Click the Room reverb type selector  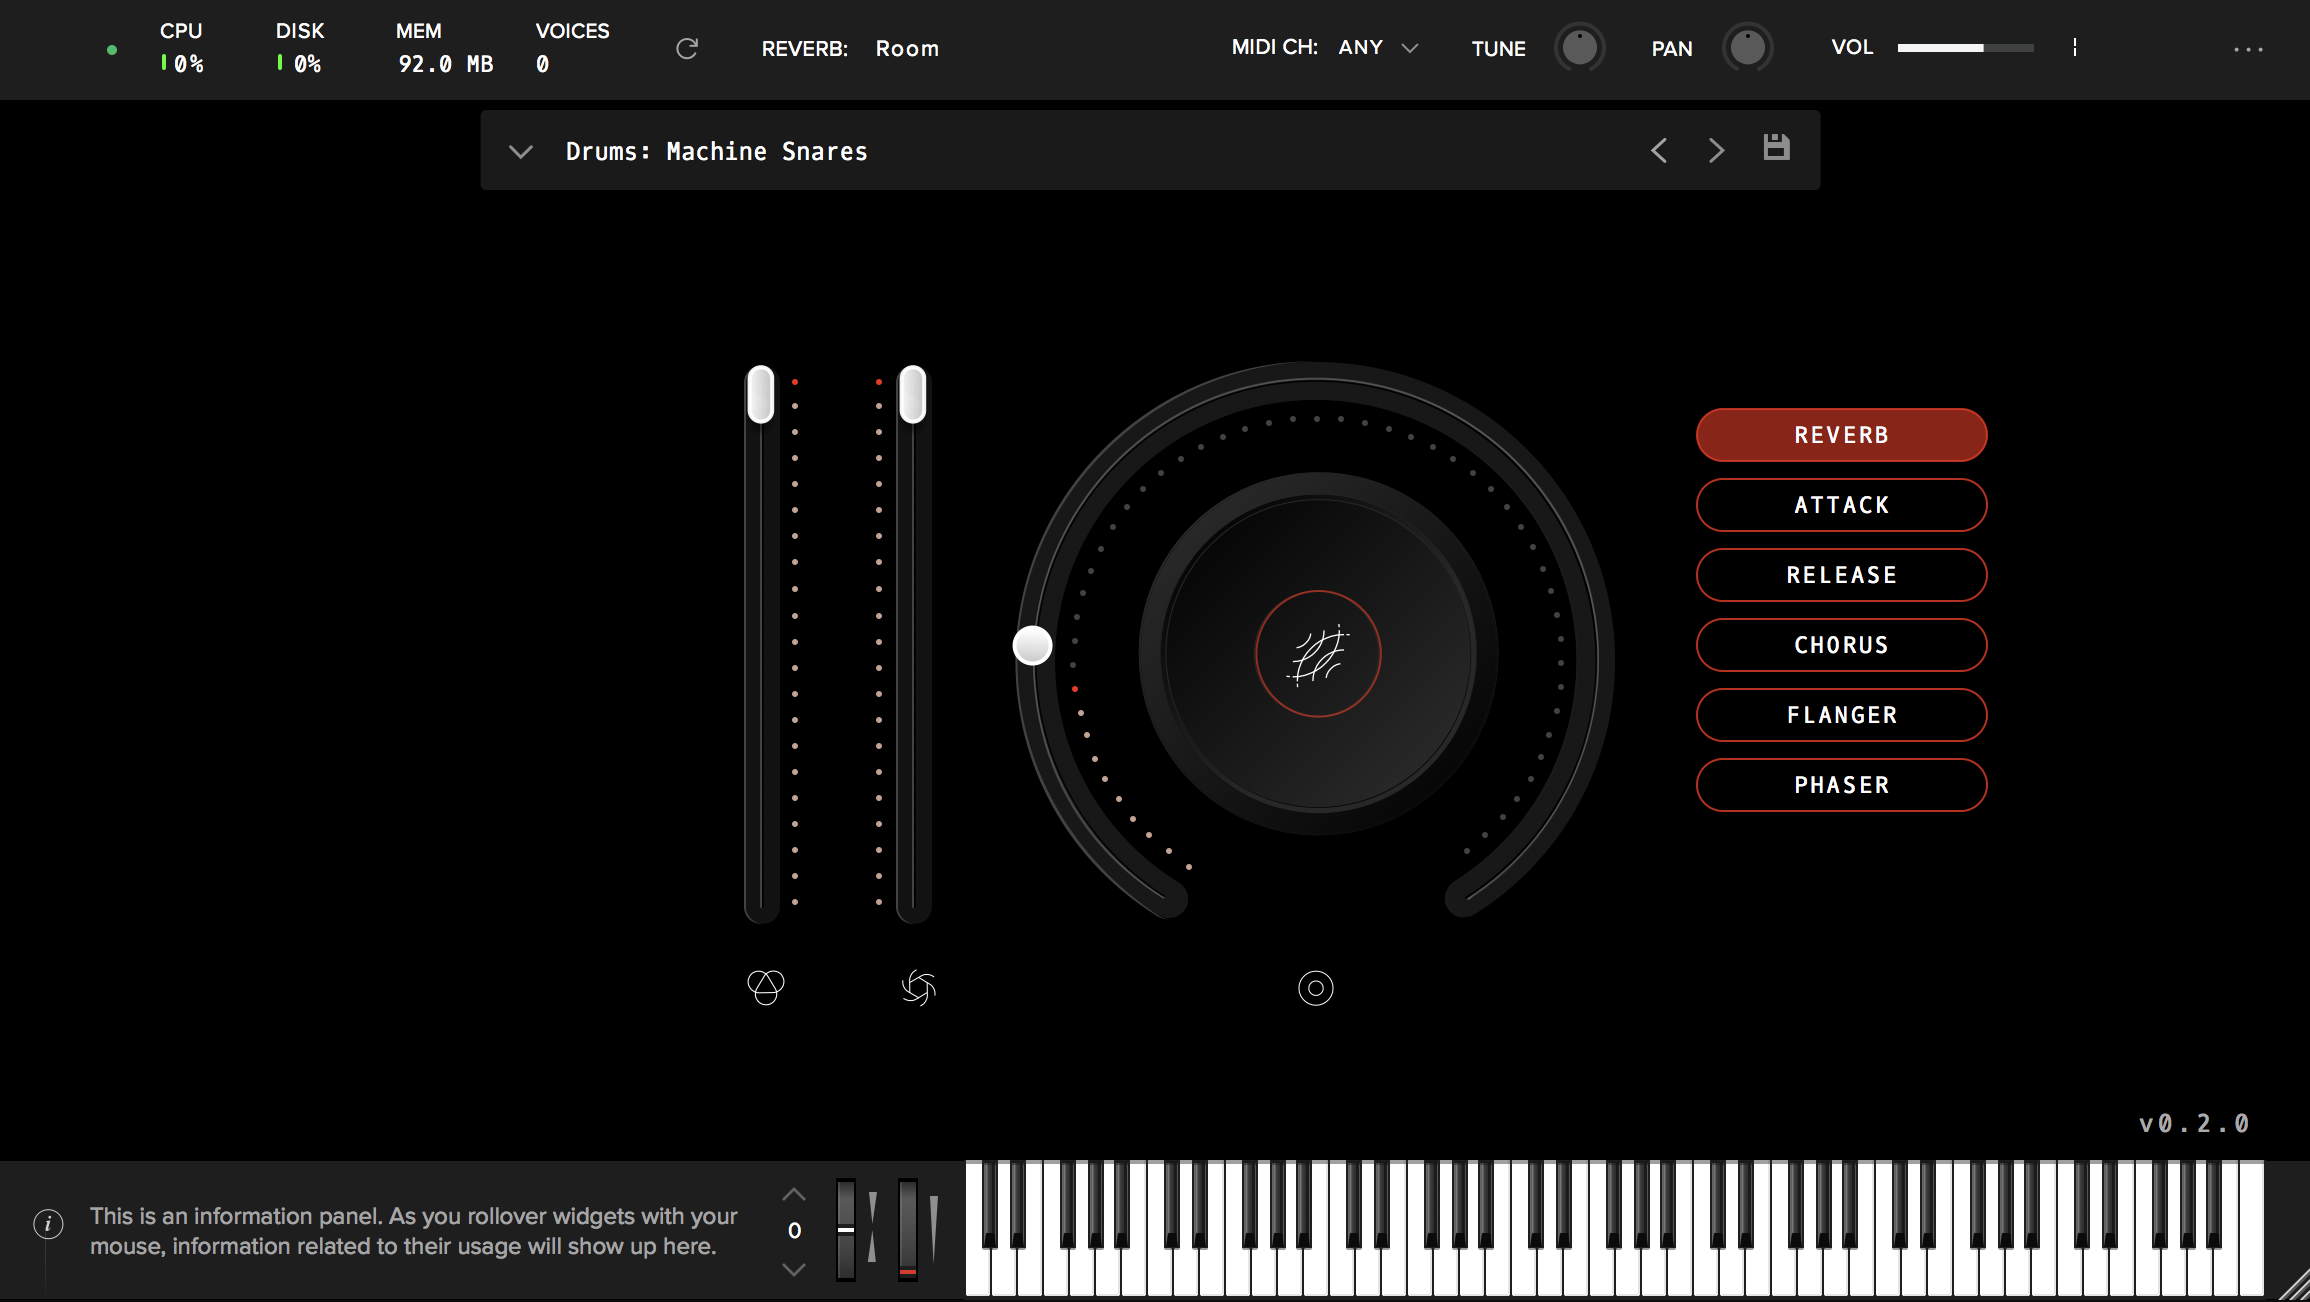coord(906,49)
